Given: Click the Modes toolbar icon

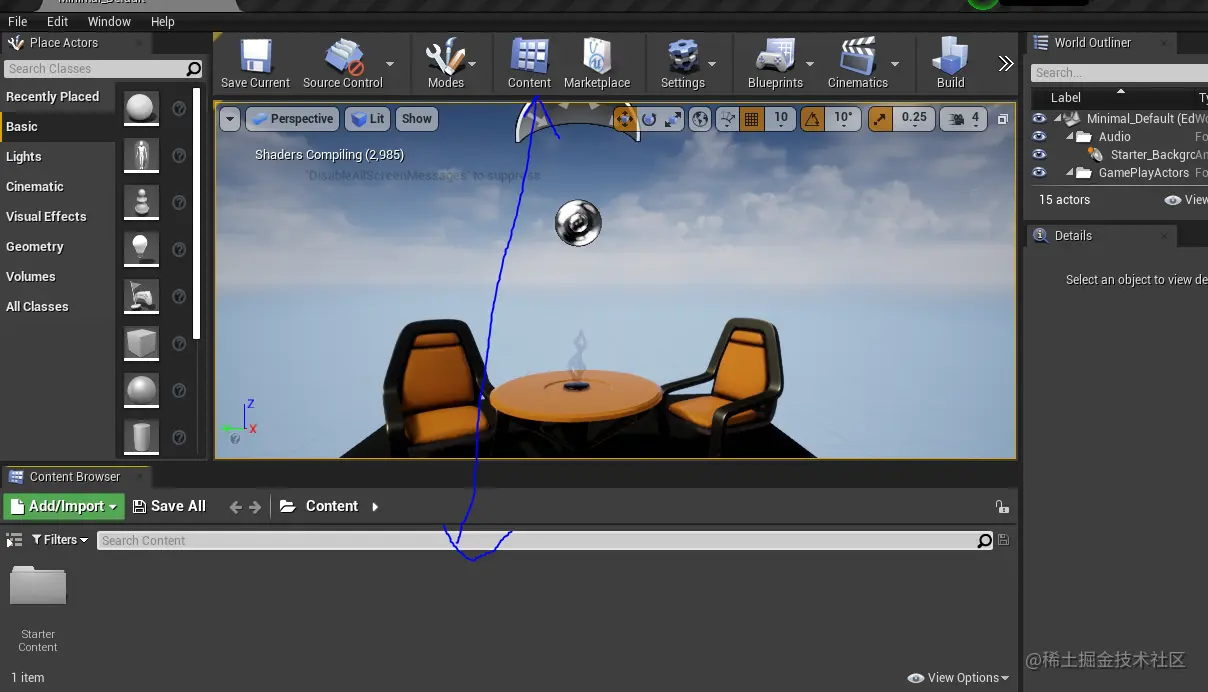Looking at the screenshot, I should coord(445,64).
